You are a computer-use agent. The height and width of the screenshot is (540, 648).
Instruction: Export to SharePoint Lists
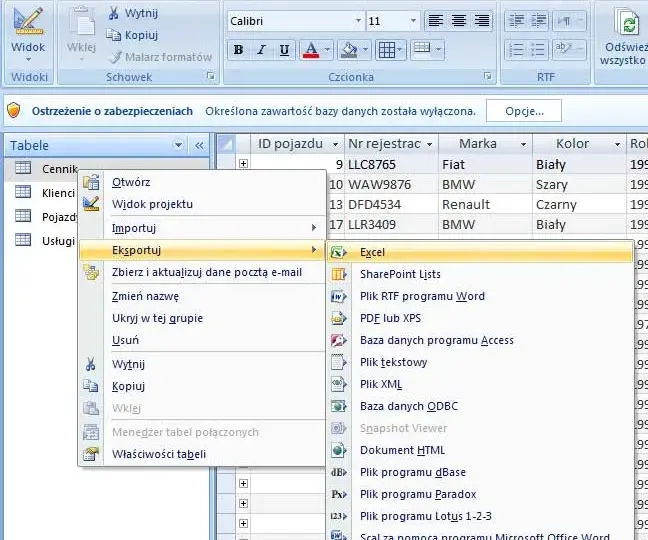coord(480,274)
